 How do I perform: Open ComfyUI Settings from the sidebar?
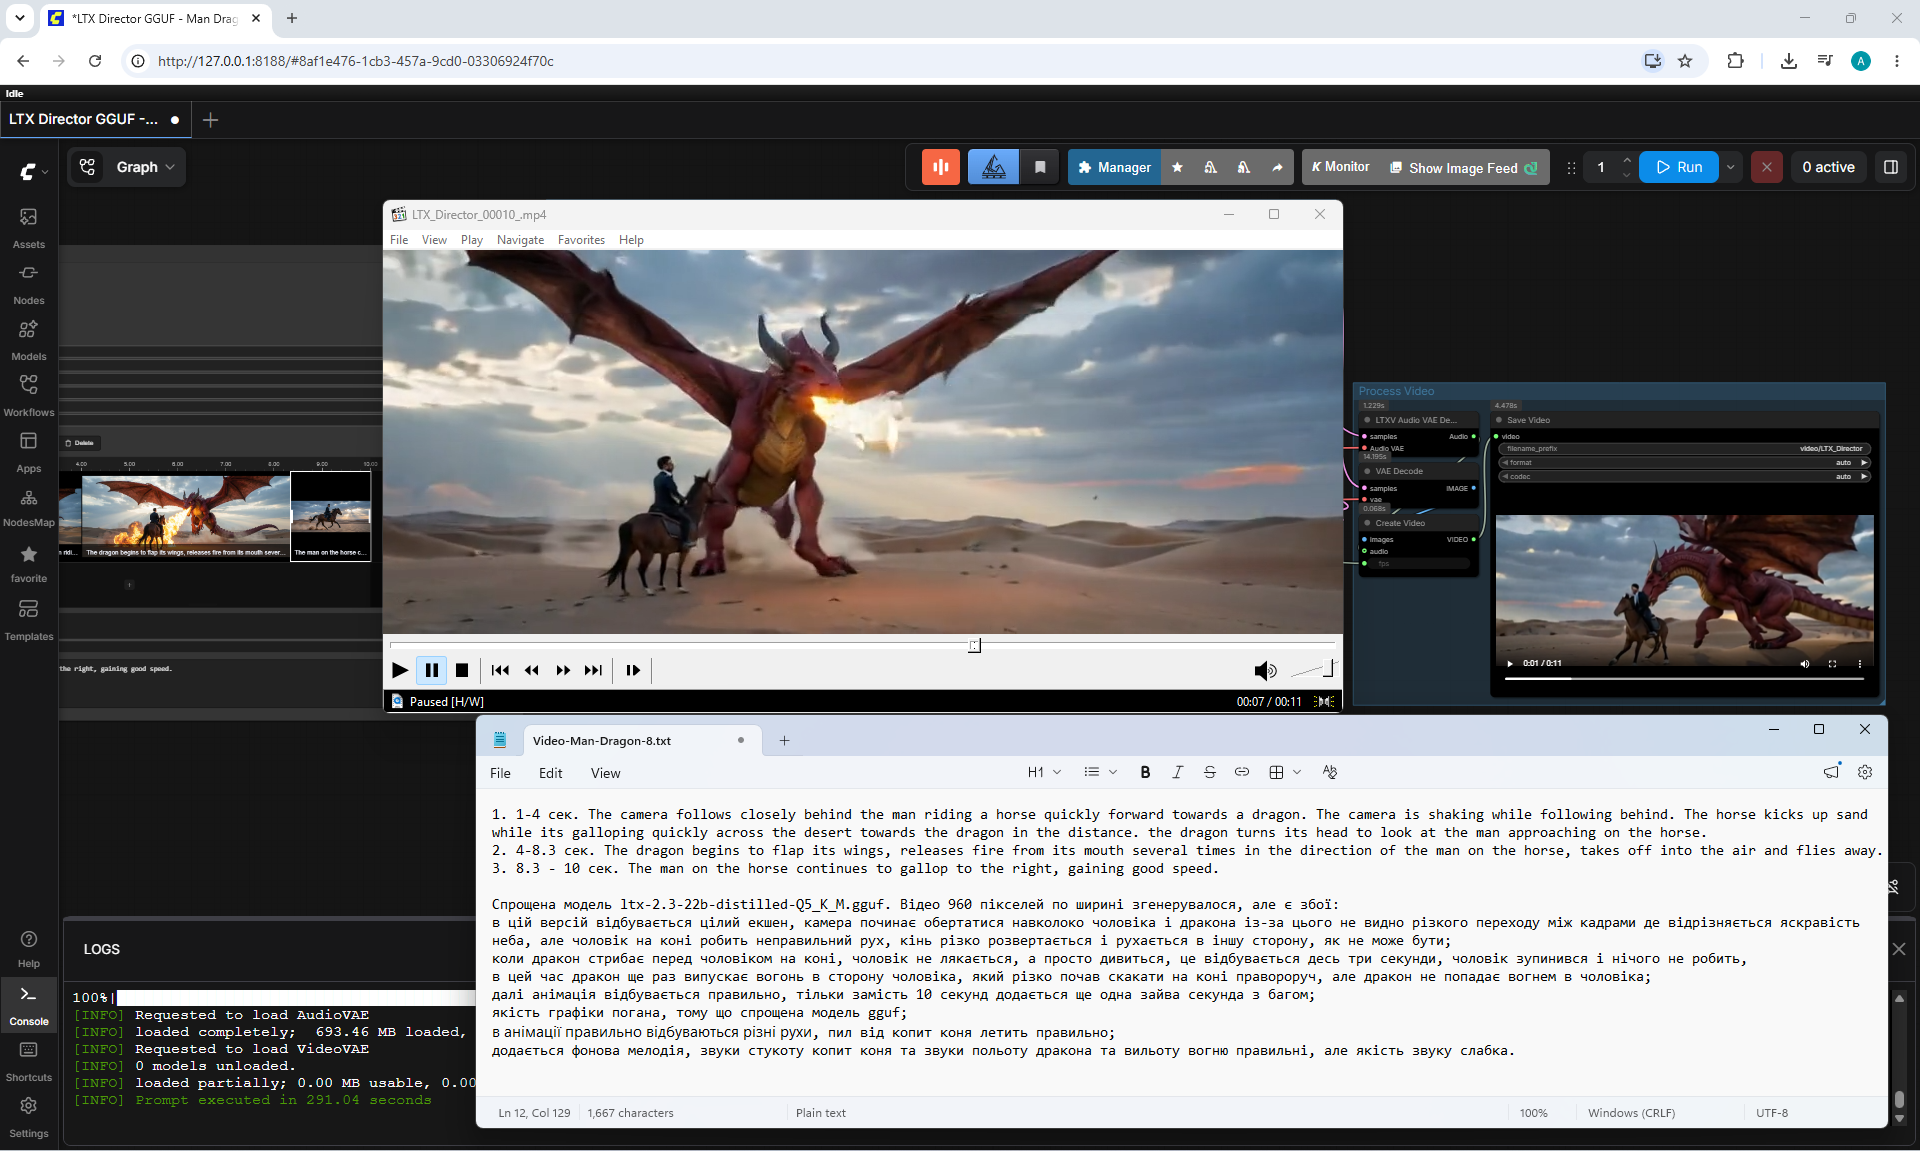point(28,1117)
